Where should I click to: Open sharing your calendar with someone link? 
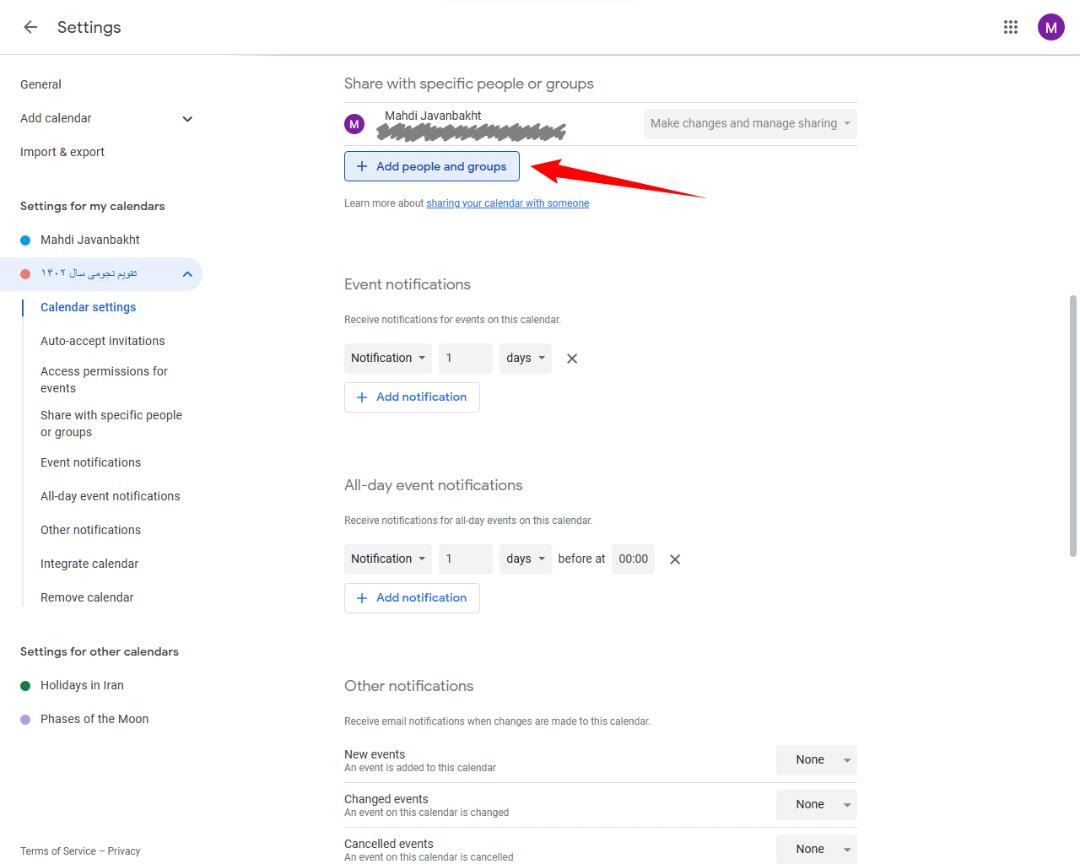508,203
